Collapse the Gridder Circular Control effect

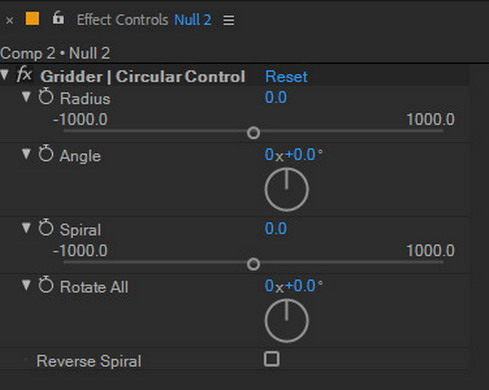coord(5,74)
